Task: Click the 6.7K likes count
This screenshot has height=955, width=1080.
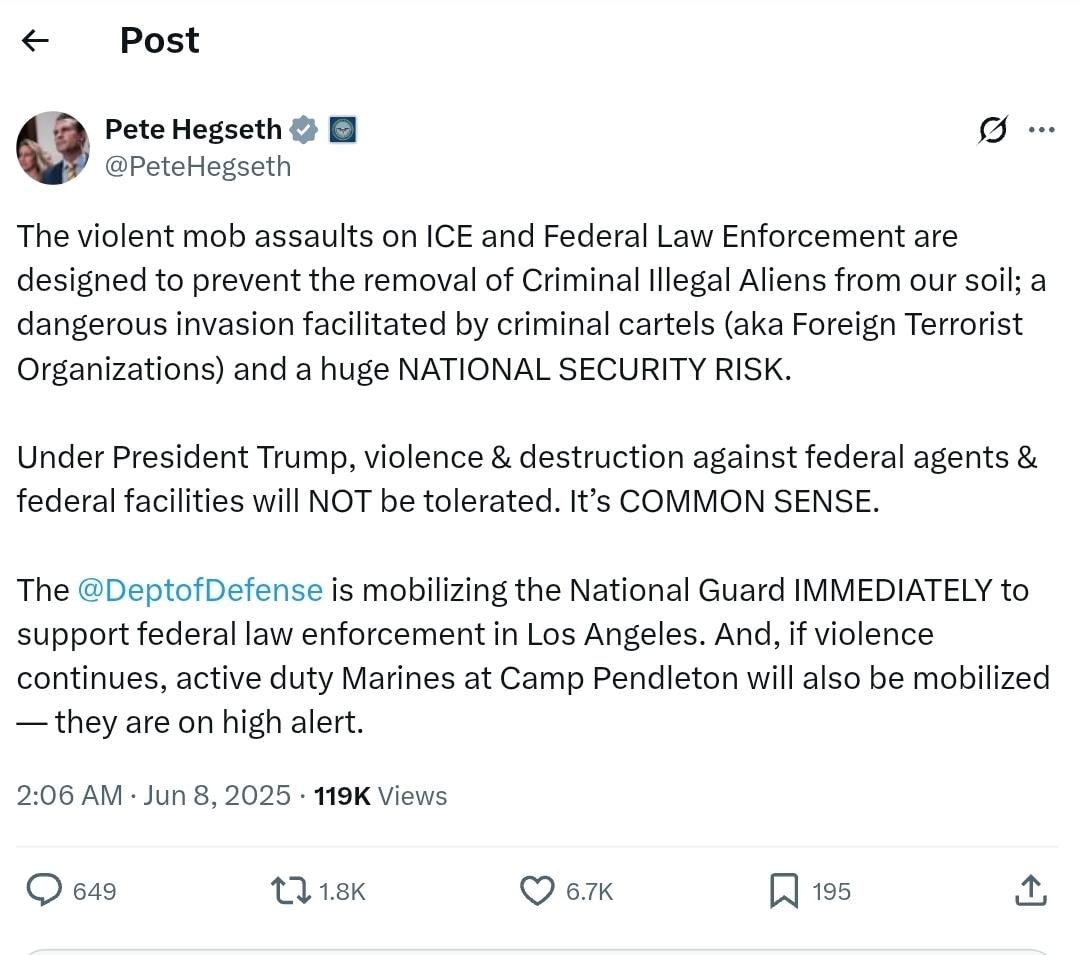Action: (589, 891)
